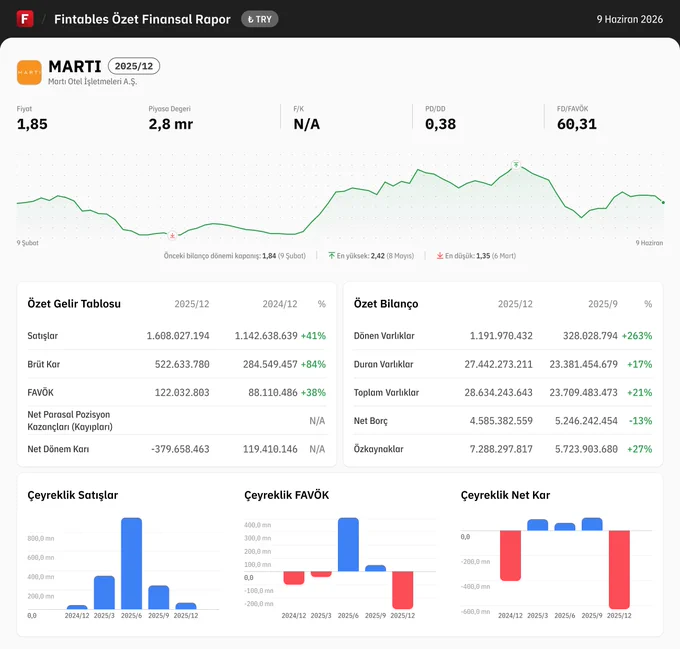Click the Net Borç value 4.585.382.559
680x649 pixels.
point(501,421)
